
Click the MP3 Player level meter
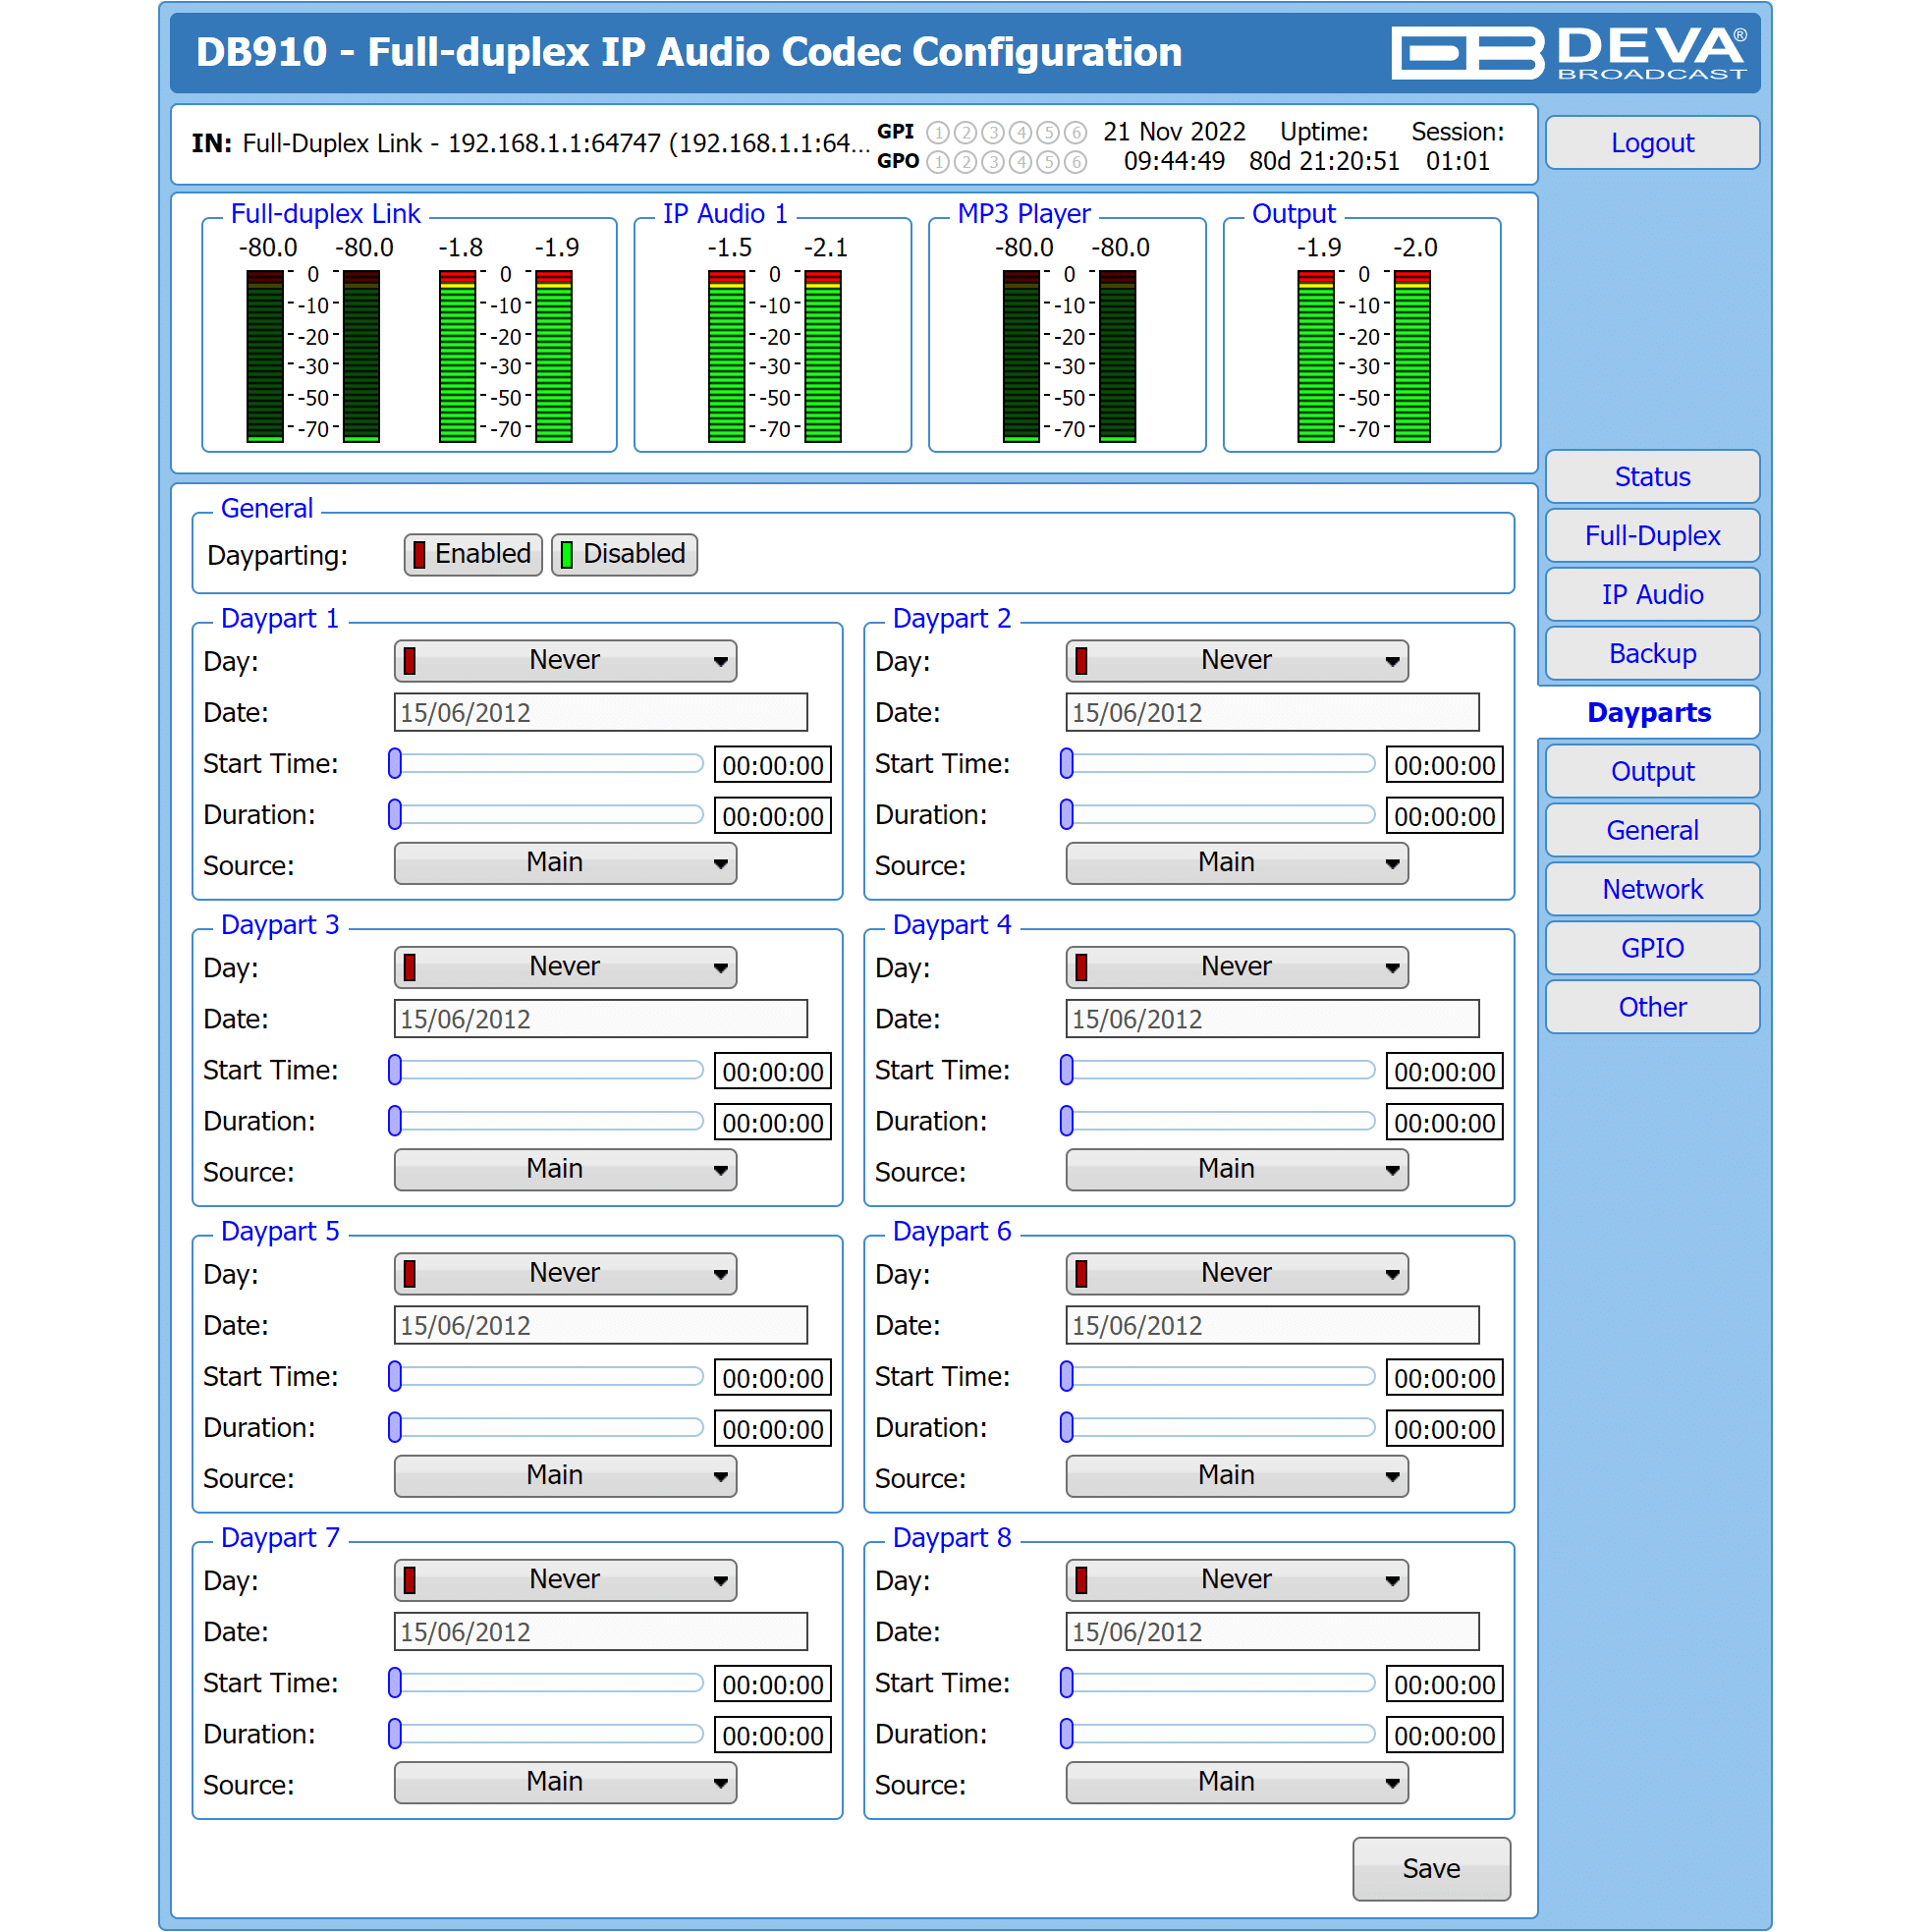(1067, 336)
